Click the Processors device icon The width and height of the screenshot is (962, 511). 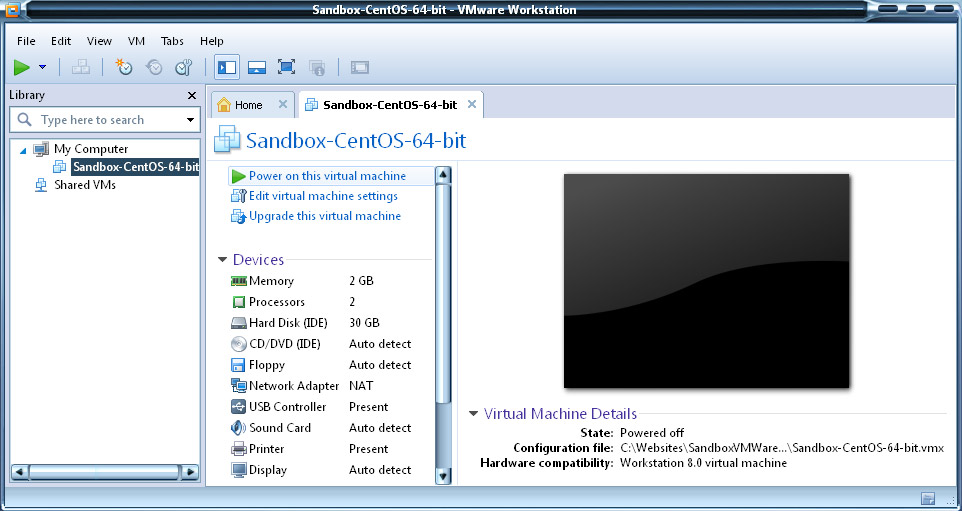pyautogui.click(x=239, y=302)
